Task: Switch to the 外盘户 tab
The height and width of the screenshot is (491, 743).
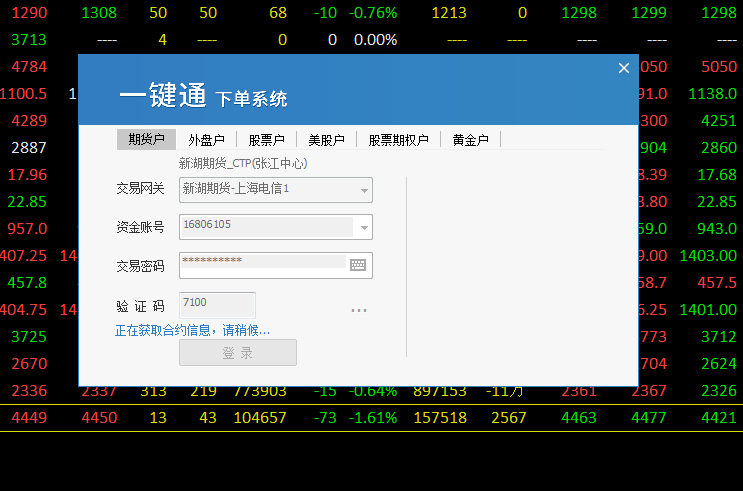Action: (206, 140)
